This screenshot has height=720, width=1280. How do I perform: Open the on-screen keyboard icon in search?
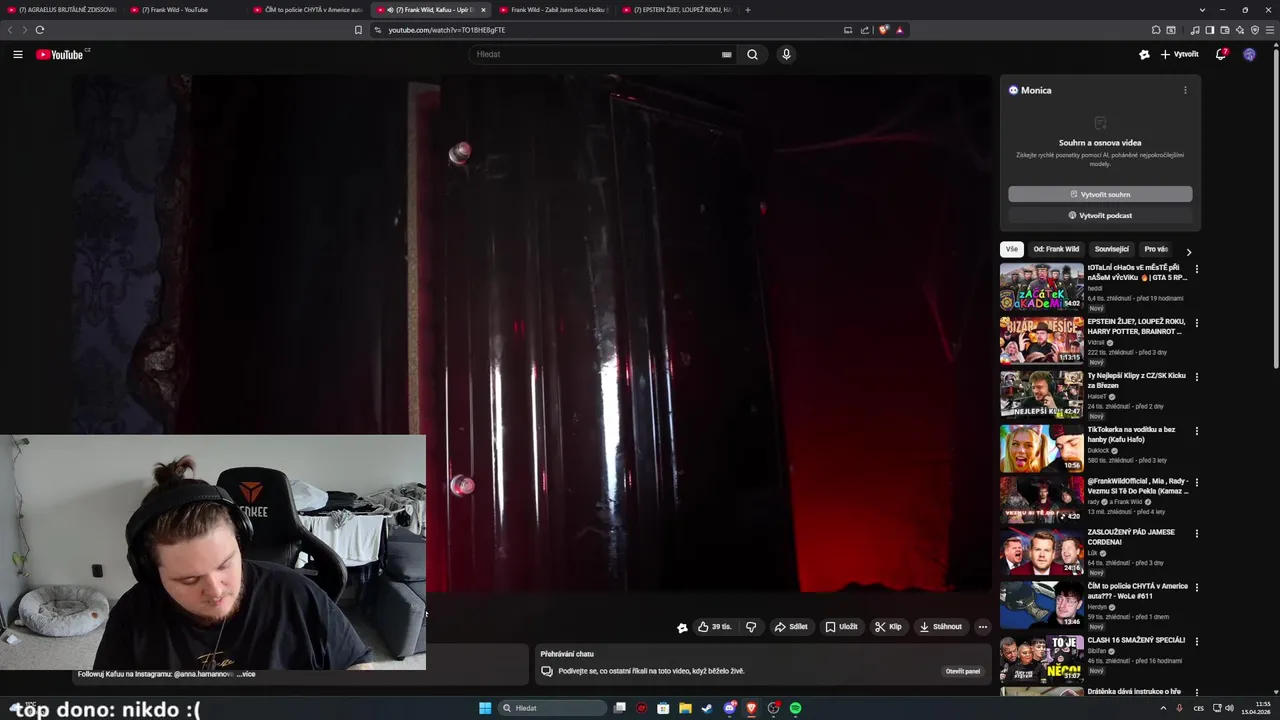pyautogui.click(x=727, y=54)
